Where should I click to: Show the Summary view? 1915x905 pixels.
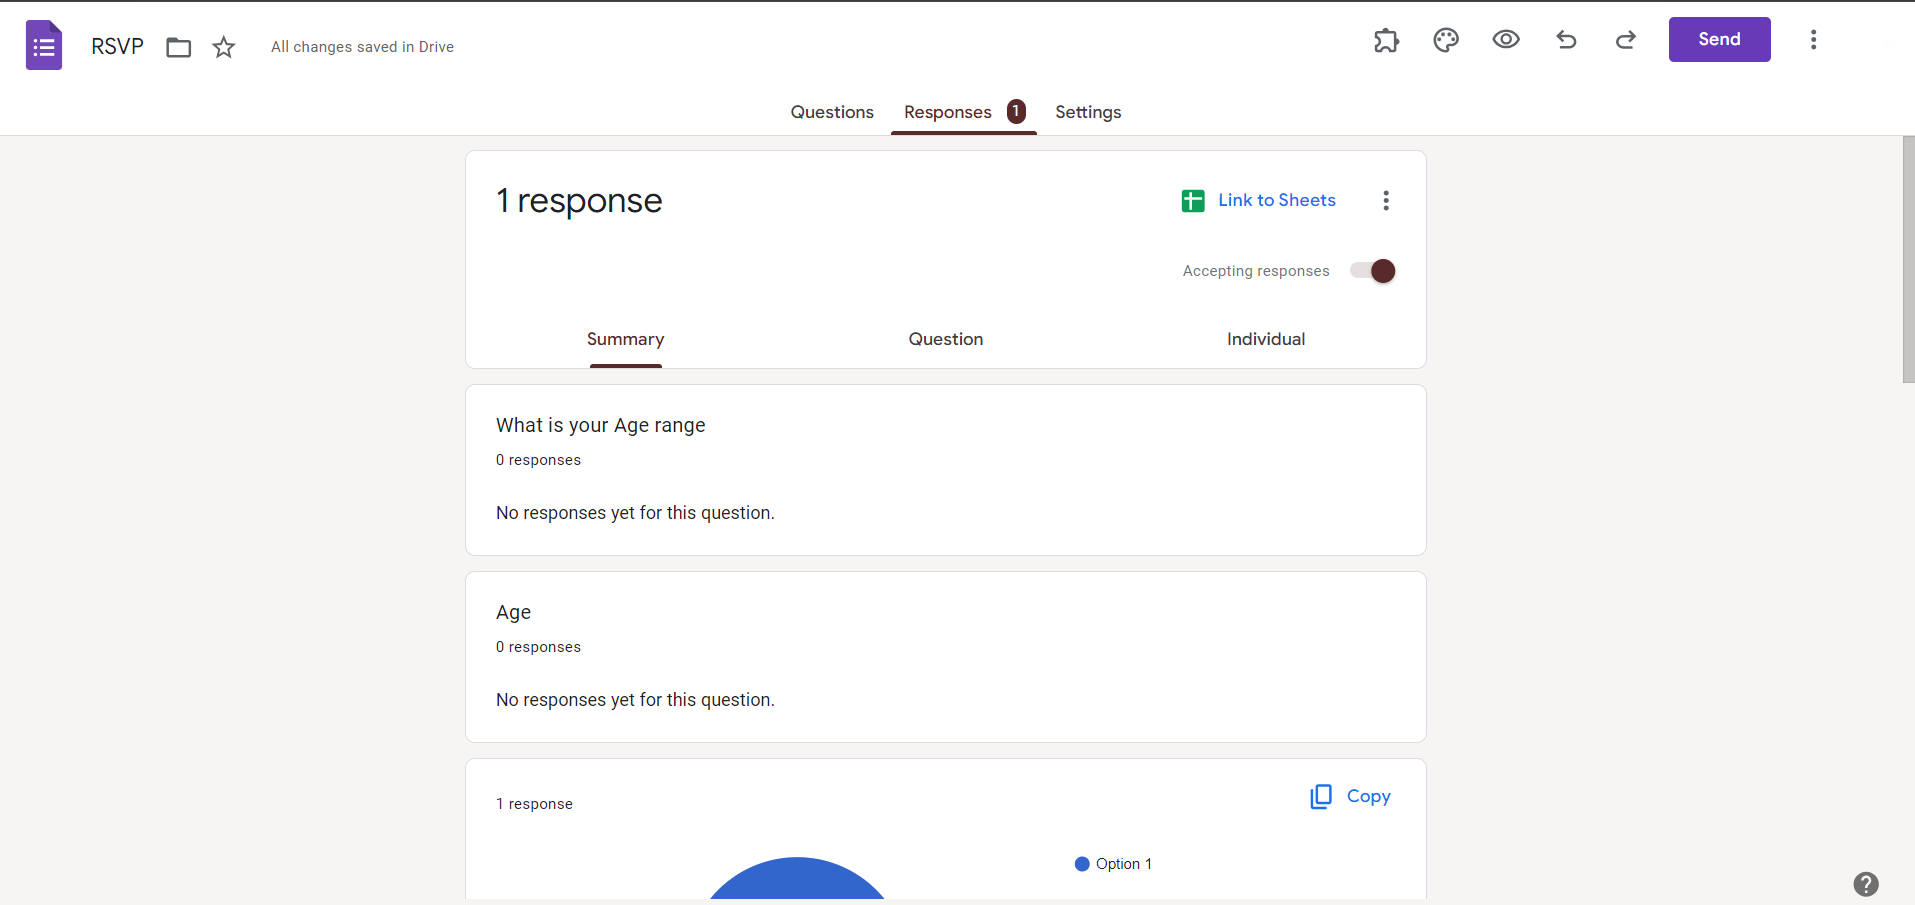625,339
